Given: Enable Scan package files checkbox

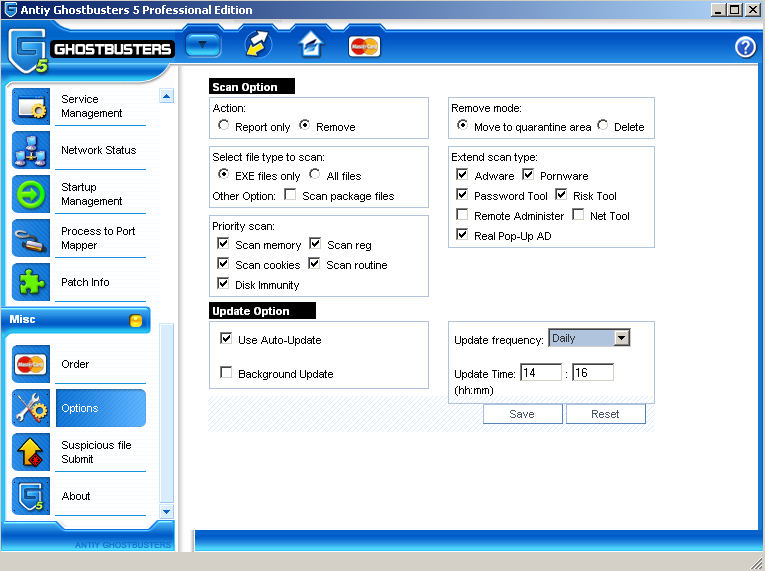Looking at the screenshot, I should [290, 194].
